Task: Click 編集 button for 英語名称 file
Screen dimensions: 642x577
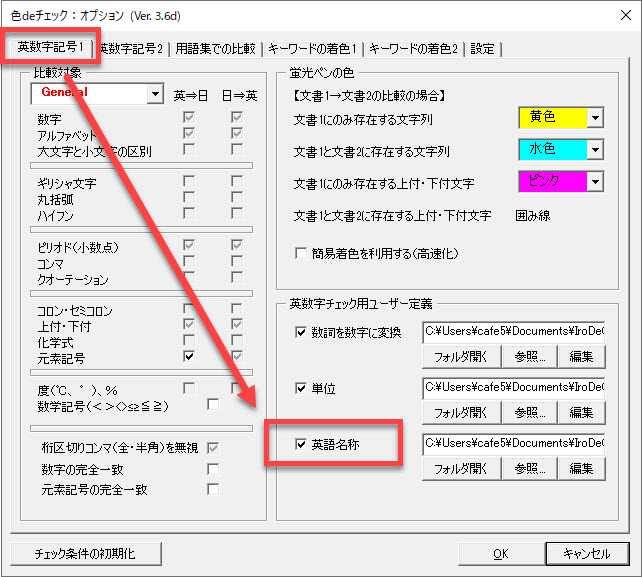Action: click(x=581, y=467)
